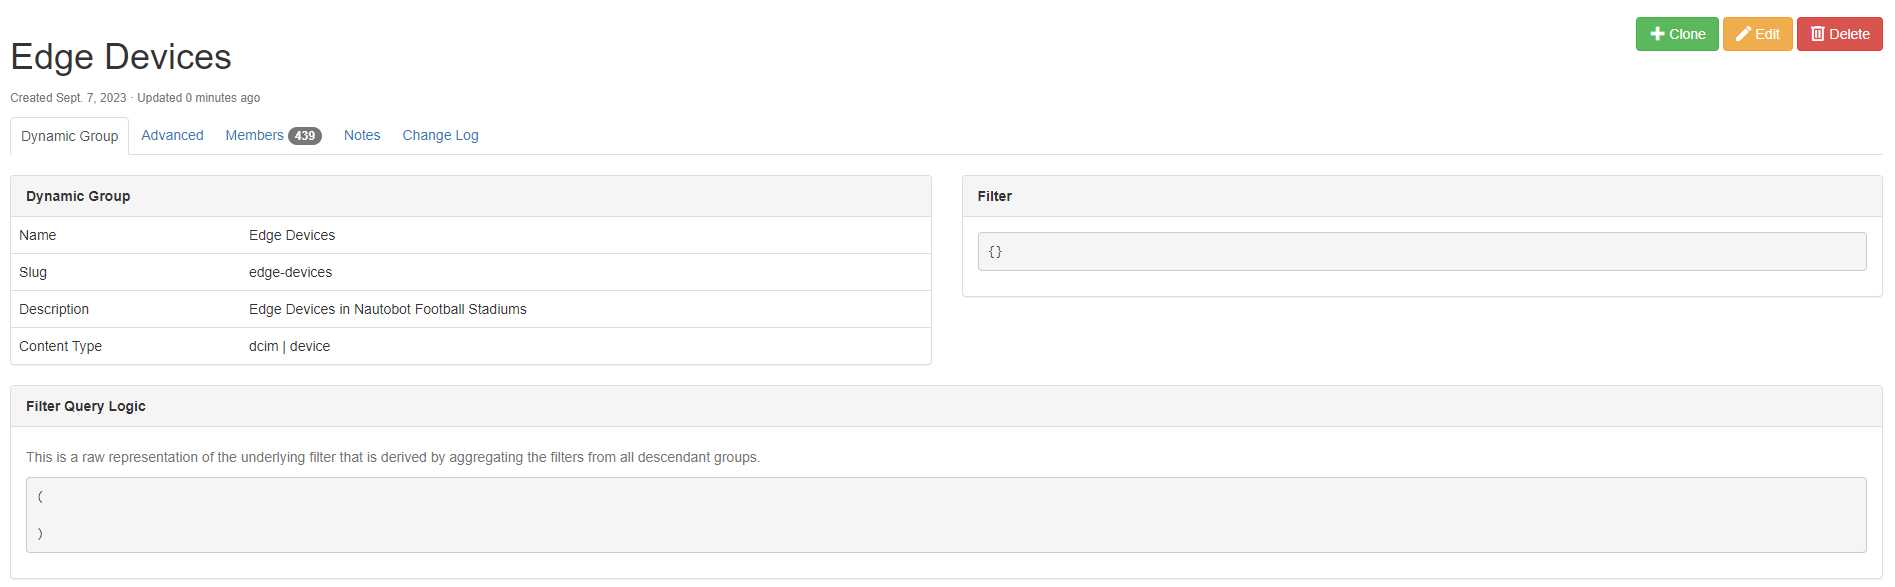This screenshot has height=587, width=1895.
Task: Click the plus icon on the Clone button
Action: [1657, 34]
